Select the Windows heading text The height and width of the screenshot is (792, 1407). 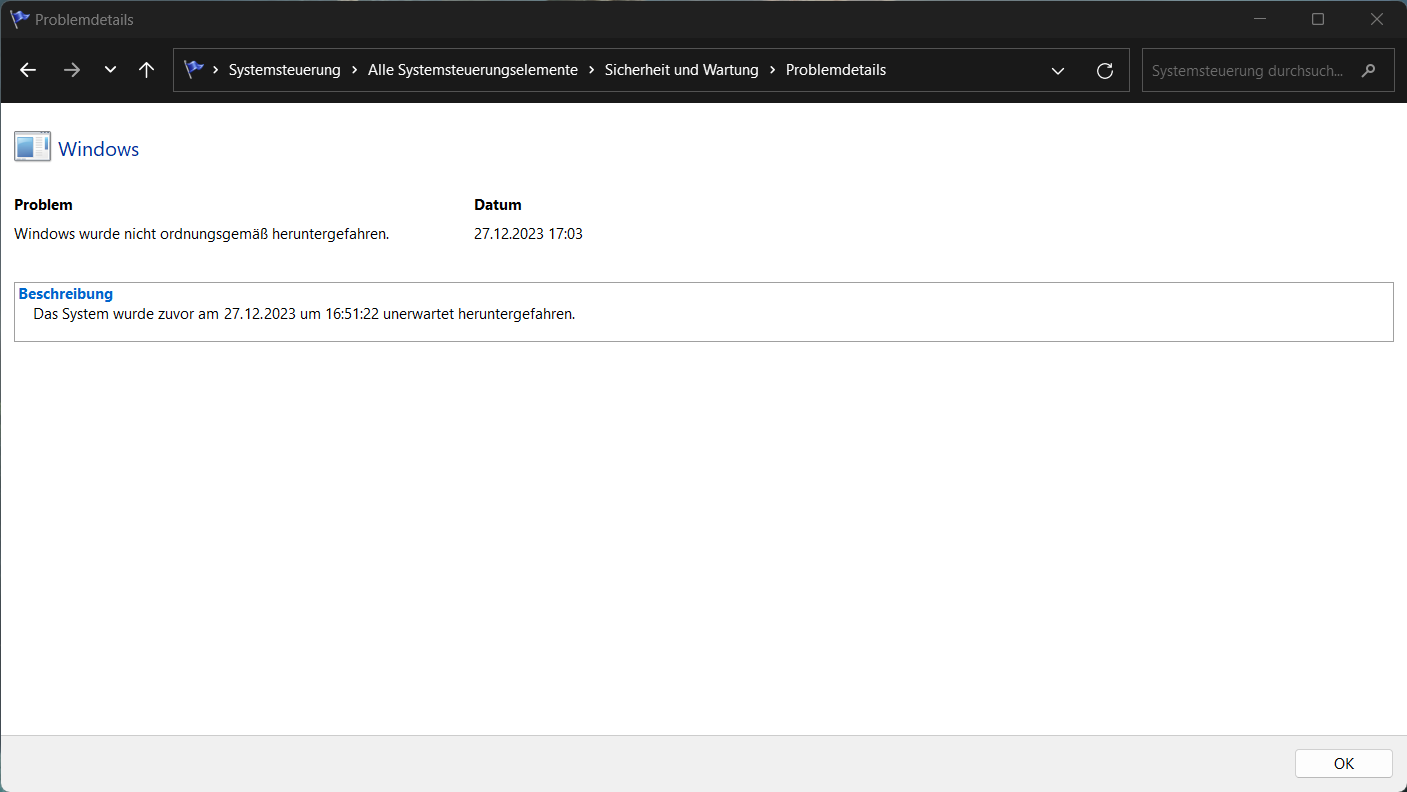pyautogui.click(x=99, y=149)
